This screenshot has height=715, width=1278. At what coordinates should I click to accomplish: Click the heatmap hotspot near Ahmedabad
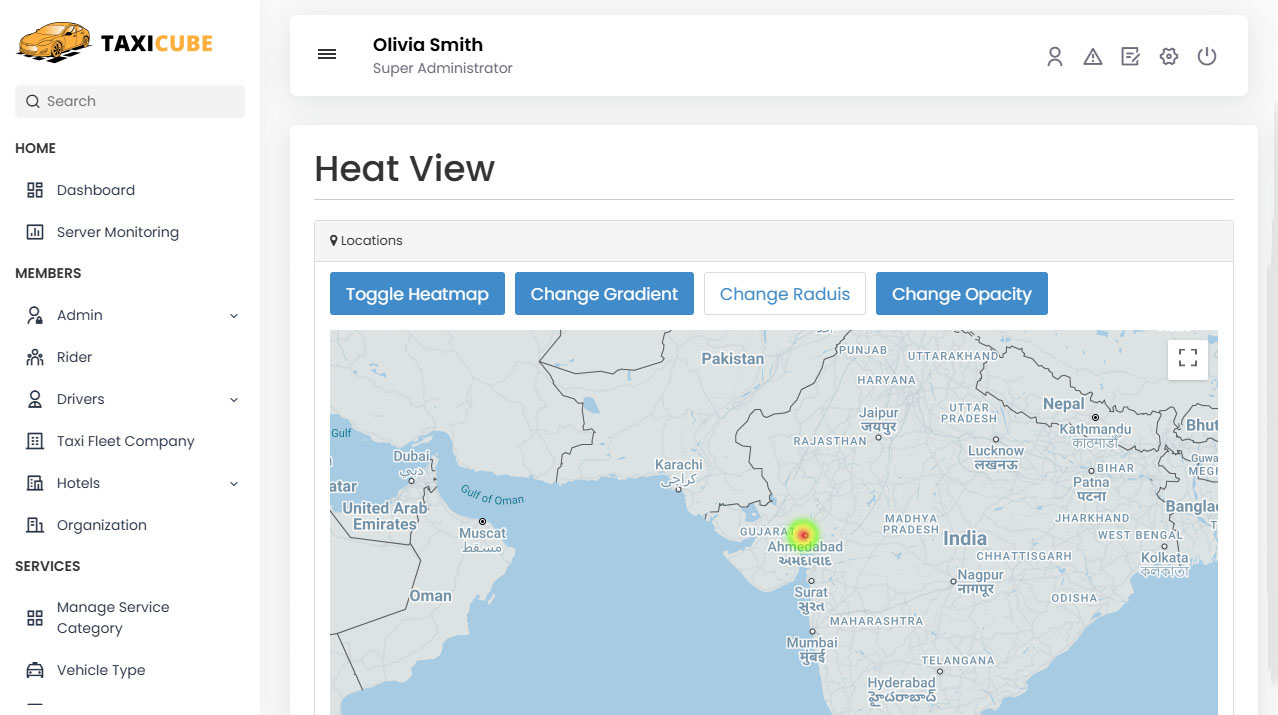[x=803, y=535]
